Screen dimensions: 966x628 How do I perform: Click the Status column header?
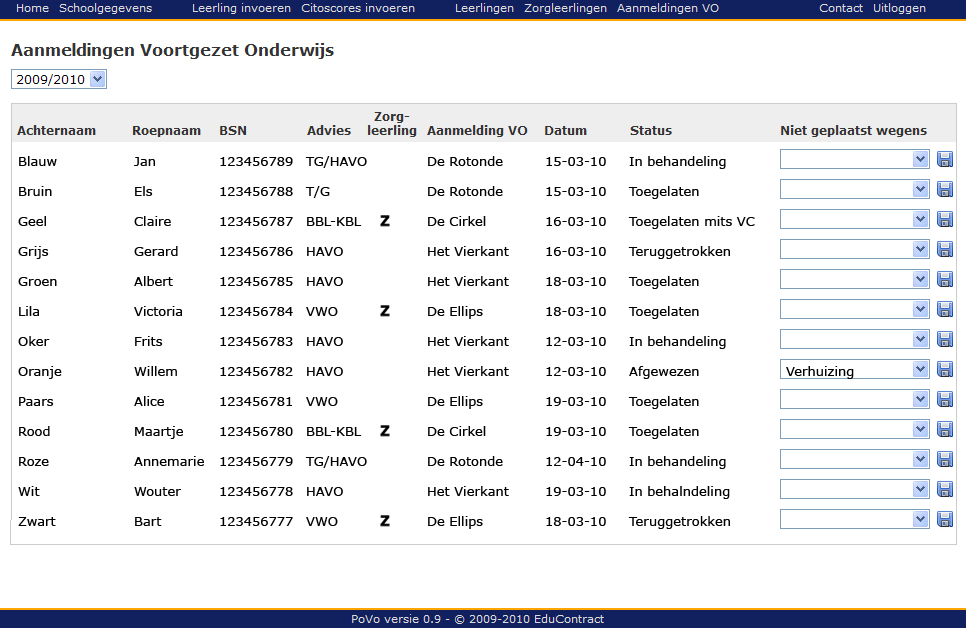pos(651,130)
